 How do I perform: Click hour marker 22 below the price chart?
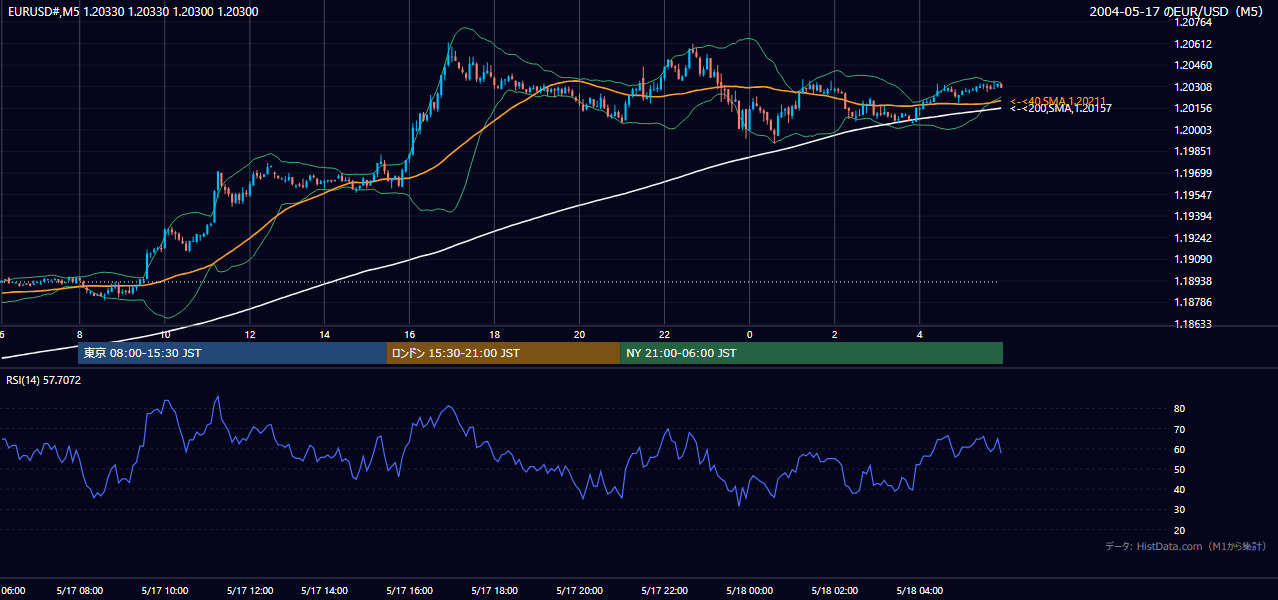tap(664, 334)
